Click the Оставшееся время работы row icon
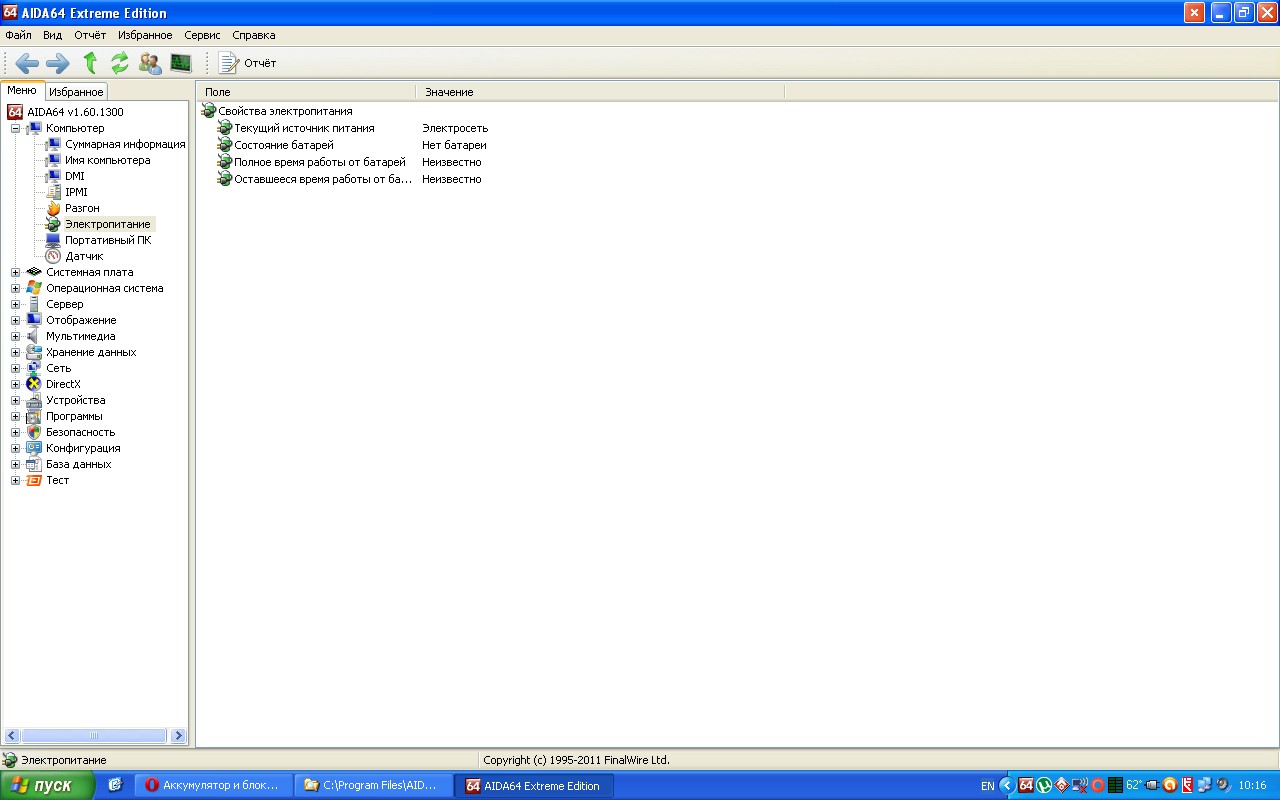 tap(225, 179)
